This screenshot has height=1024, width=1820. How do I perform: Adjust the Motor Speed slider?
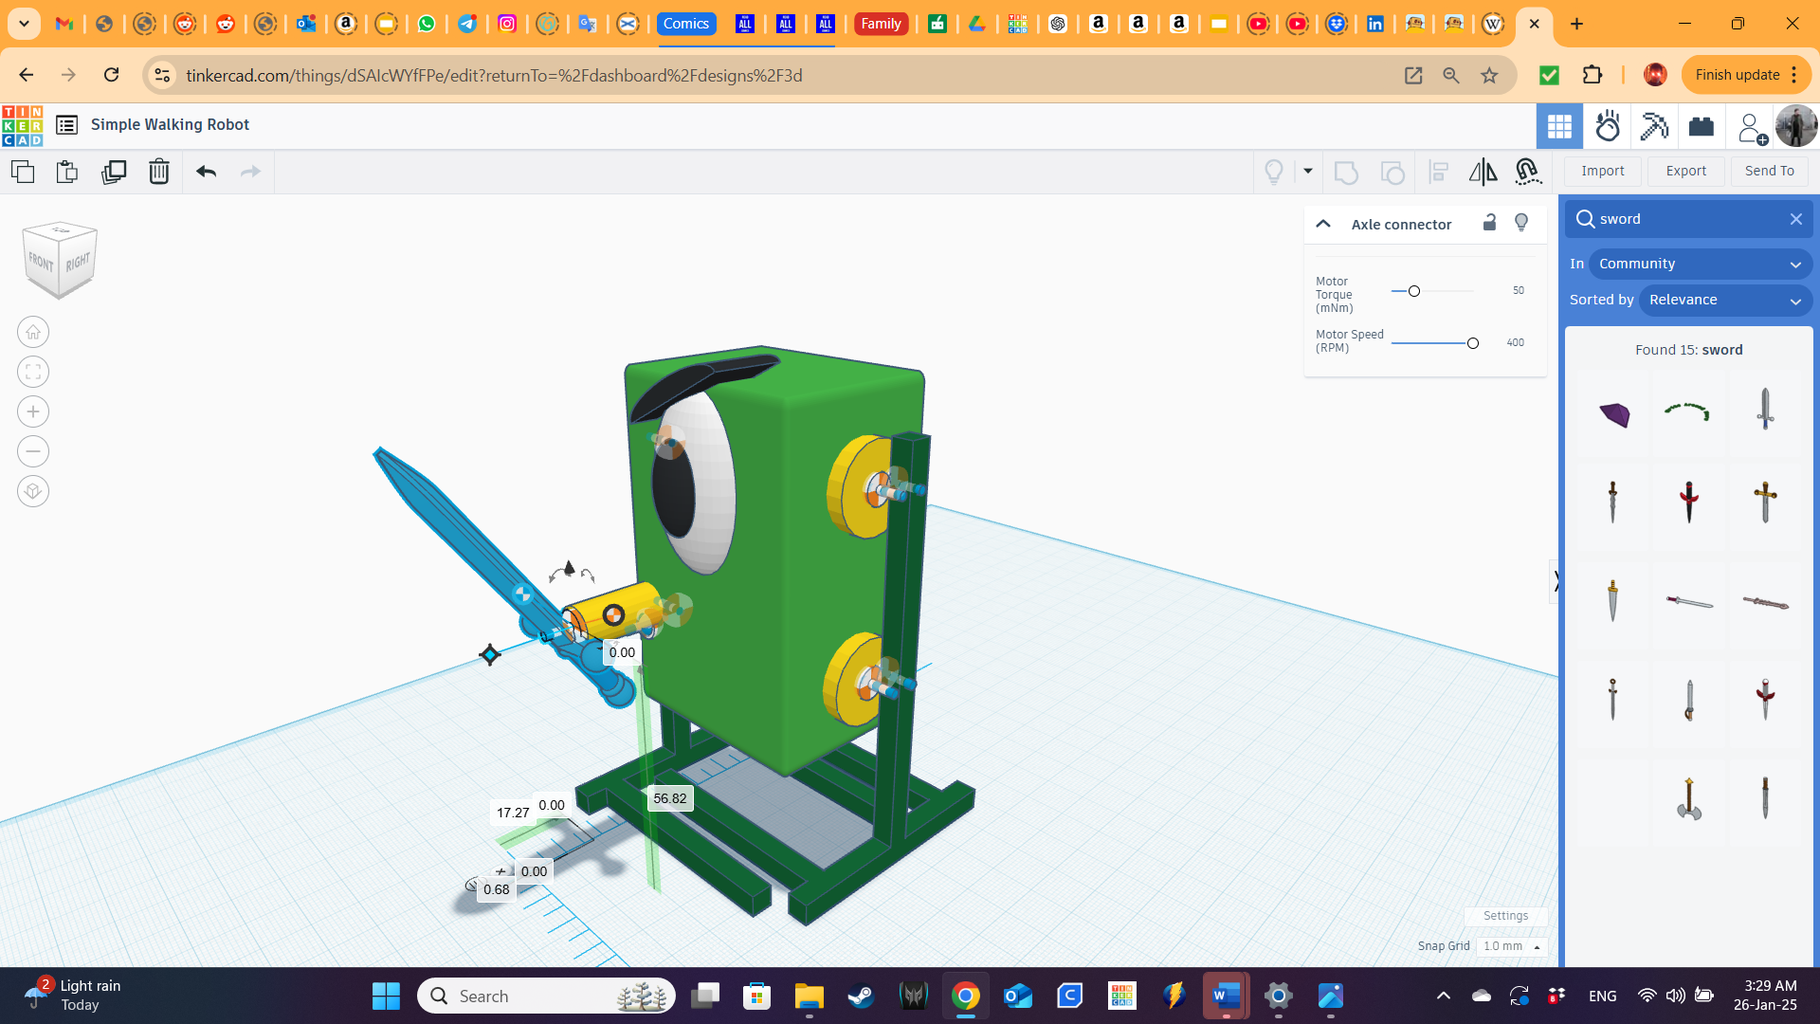(1472, 343)
